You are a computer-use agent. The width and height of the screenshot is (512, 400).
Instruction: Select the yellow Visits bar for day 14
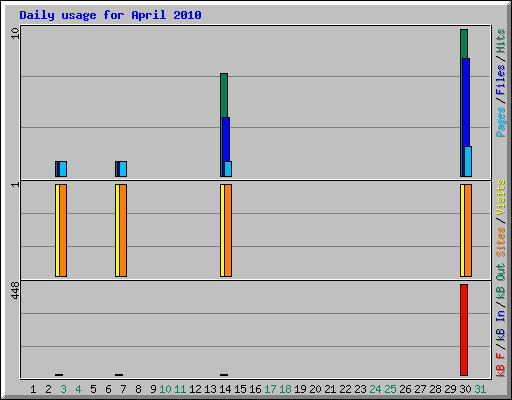tap(222, 230)
